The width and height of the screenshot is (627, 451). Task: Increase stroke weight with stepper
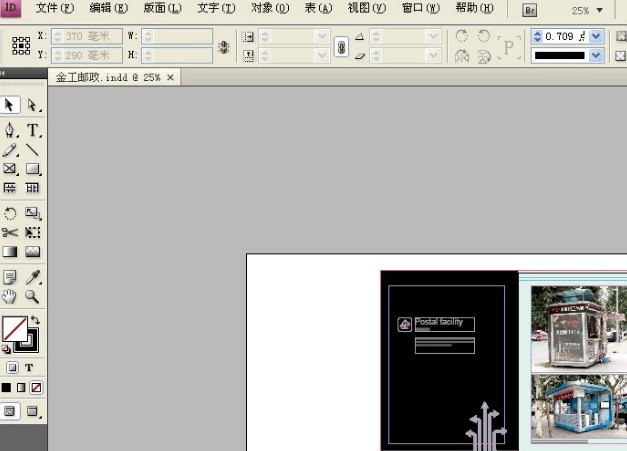[537, 33]
